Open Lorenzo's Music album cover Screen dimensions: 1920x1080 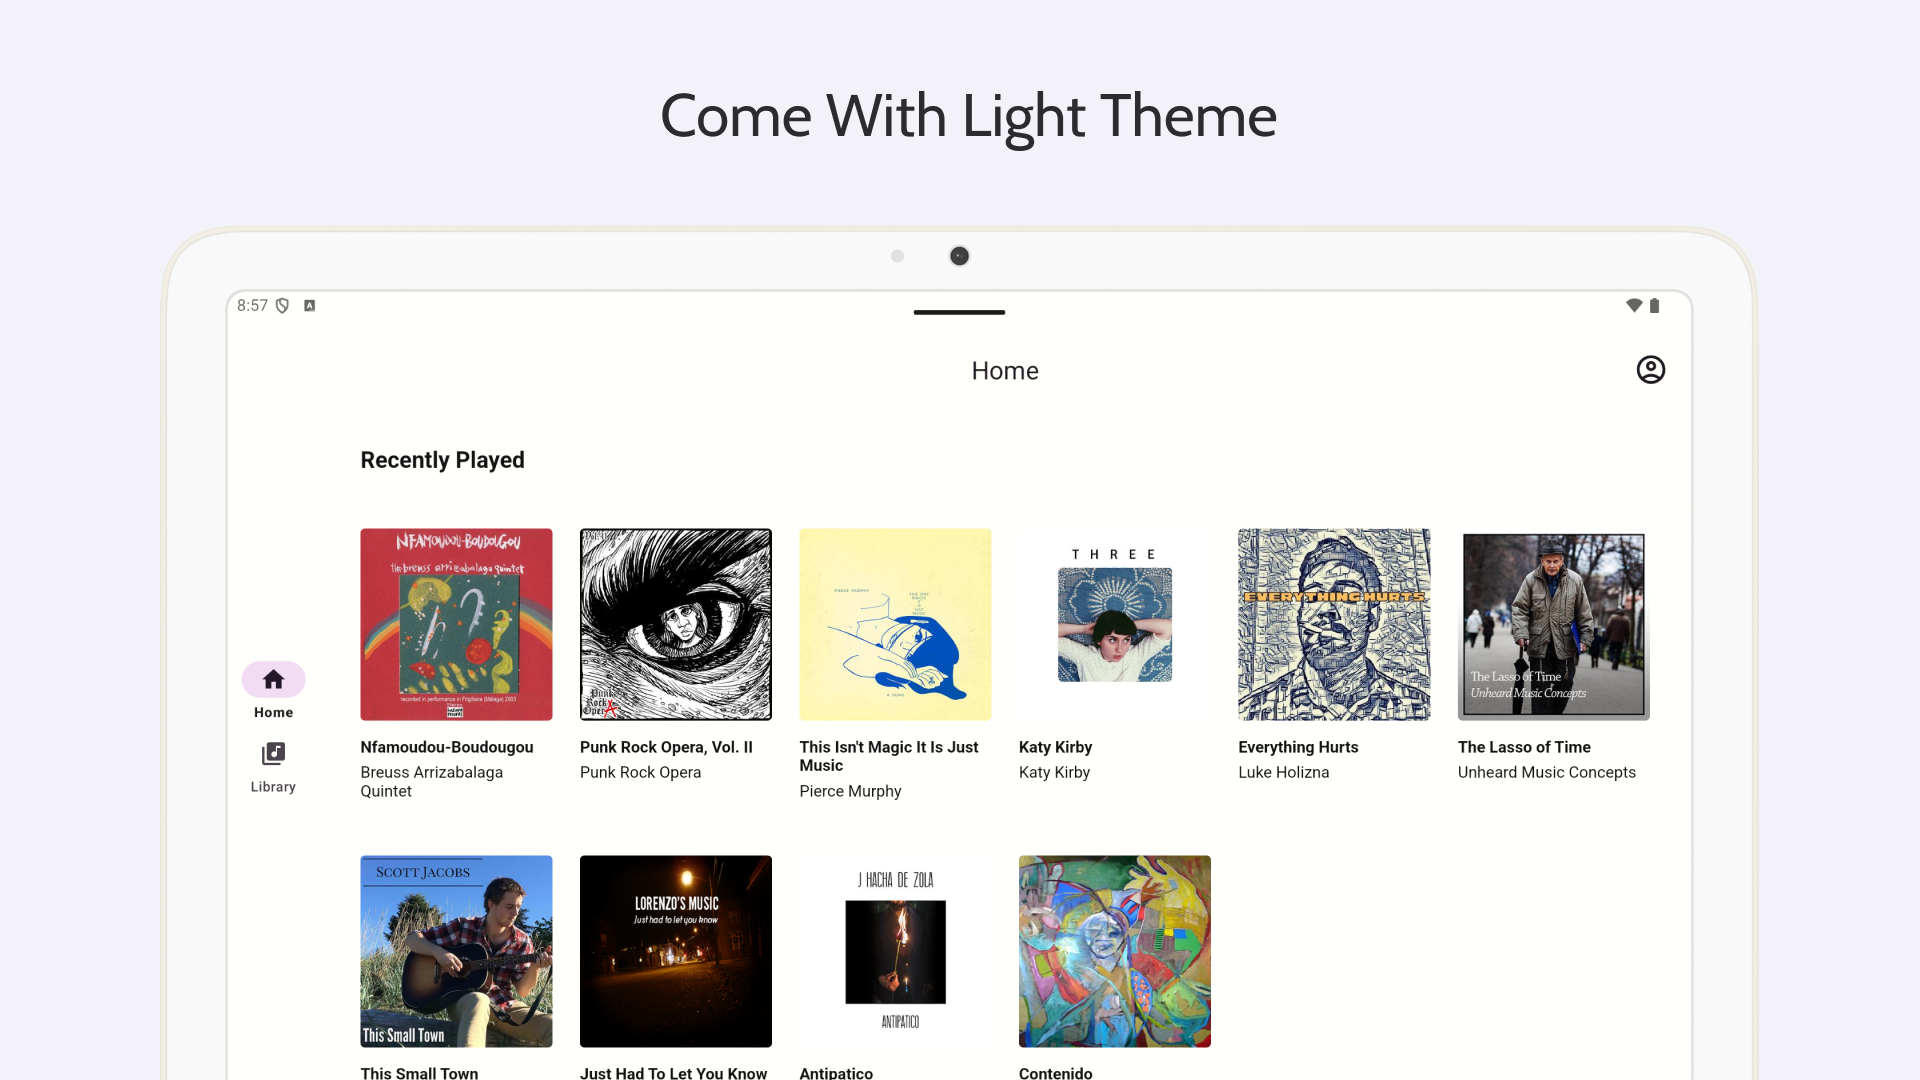click(676, 951)
